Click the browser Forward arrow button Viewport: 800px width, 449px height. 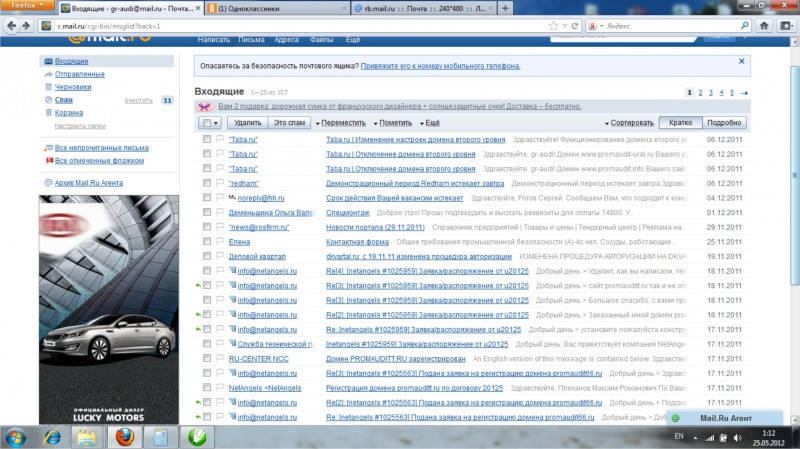click(x=26, y=26)
